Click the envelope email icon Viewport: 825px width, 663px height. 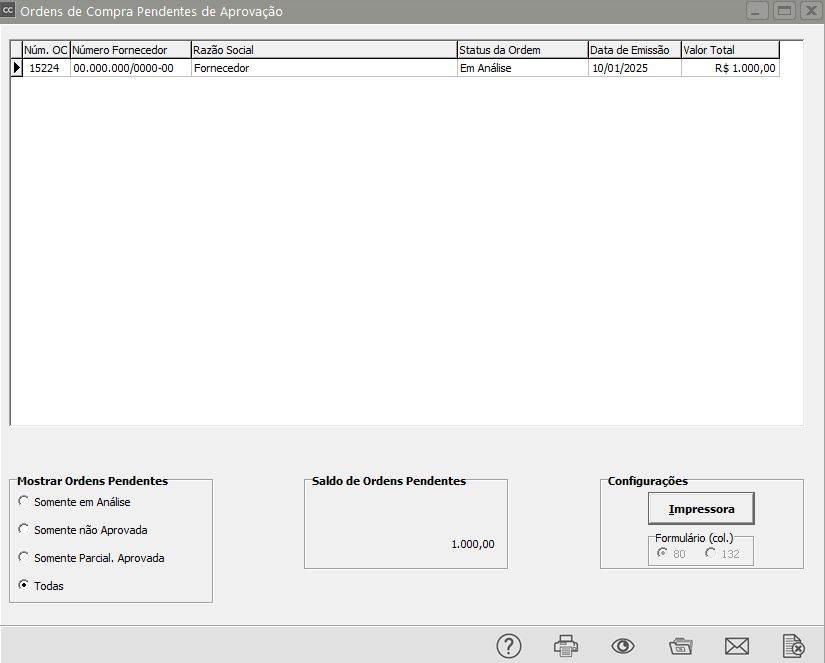(x=737, y=646)
